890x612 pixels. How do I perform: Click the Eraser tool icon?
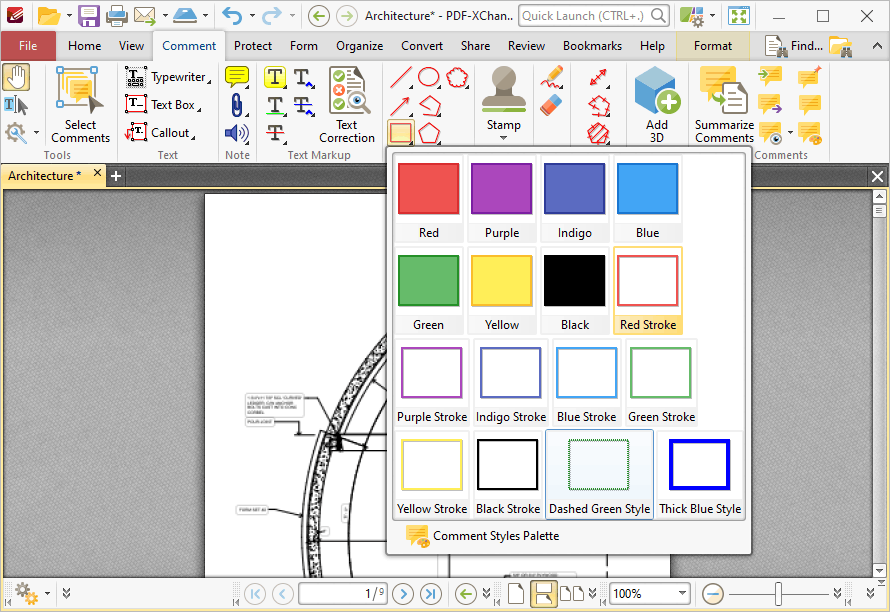tap(551, 105)
